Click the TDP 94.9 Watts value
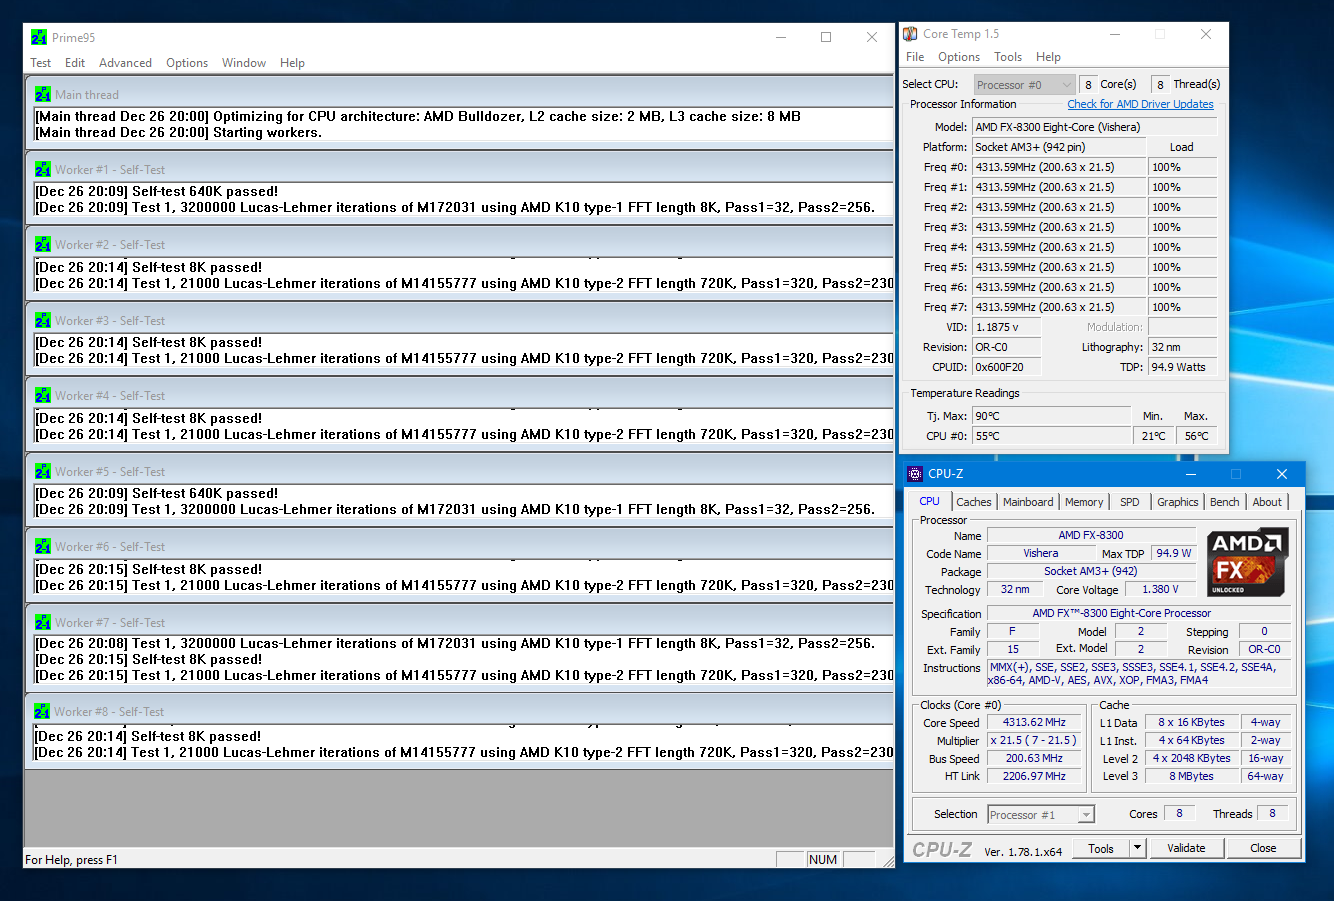Viewport: 1334px width, 901px height. [1182, 367]
